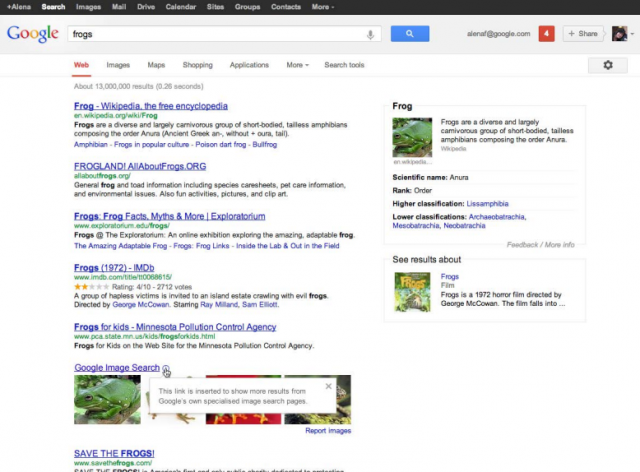Expand the More dropdown in search tabs
The image size is (640, 472).
pyautogui.click(x=298, y=65)
